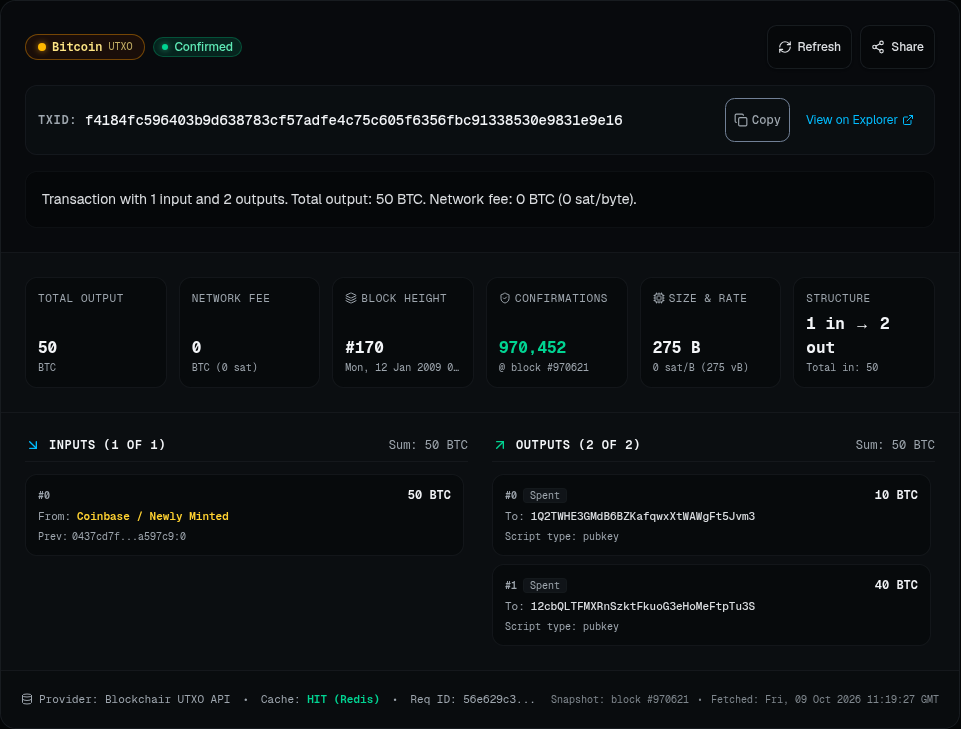
Task: Click the Share button
Action: (x=897, y=47)
